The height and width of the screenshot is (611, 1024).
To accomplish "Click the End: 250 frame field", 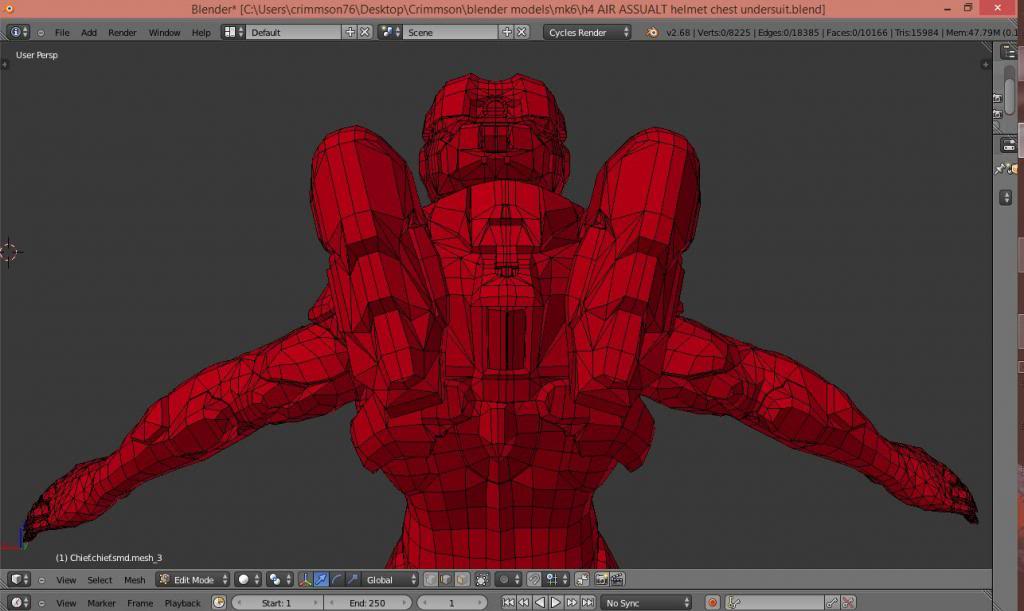I will point(367,603).
